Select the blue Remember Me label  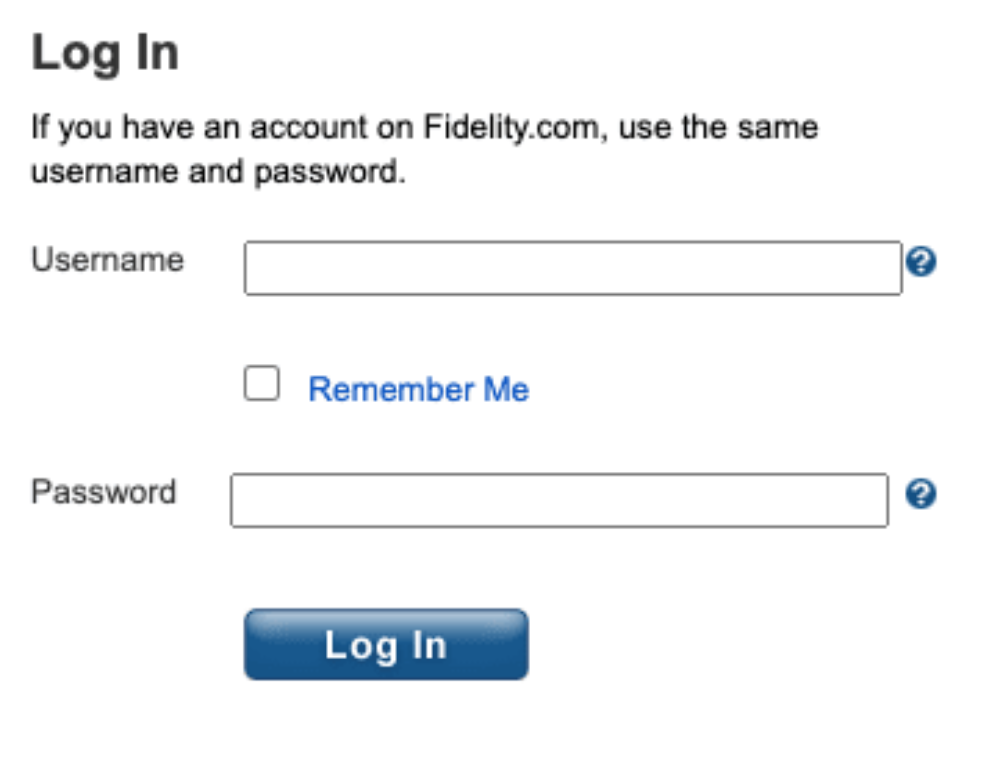point(418,389)
